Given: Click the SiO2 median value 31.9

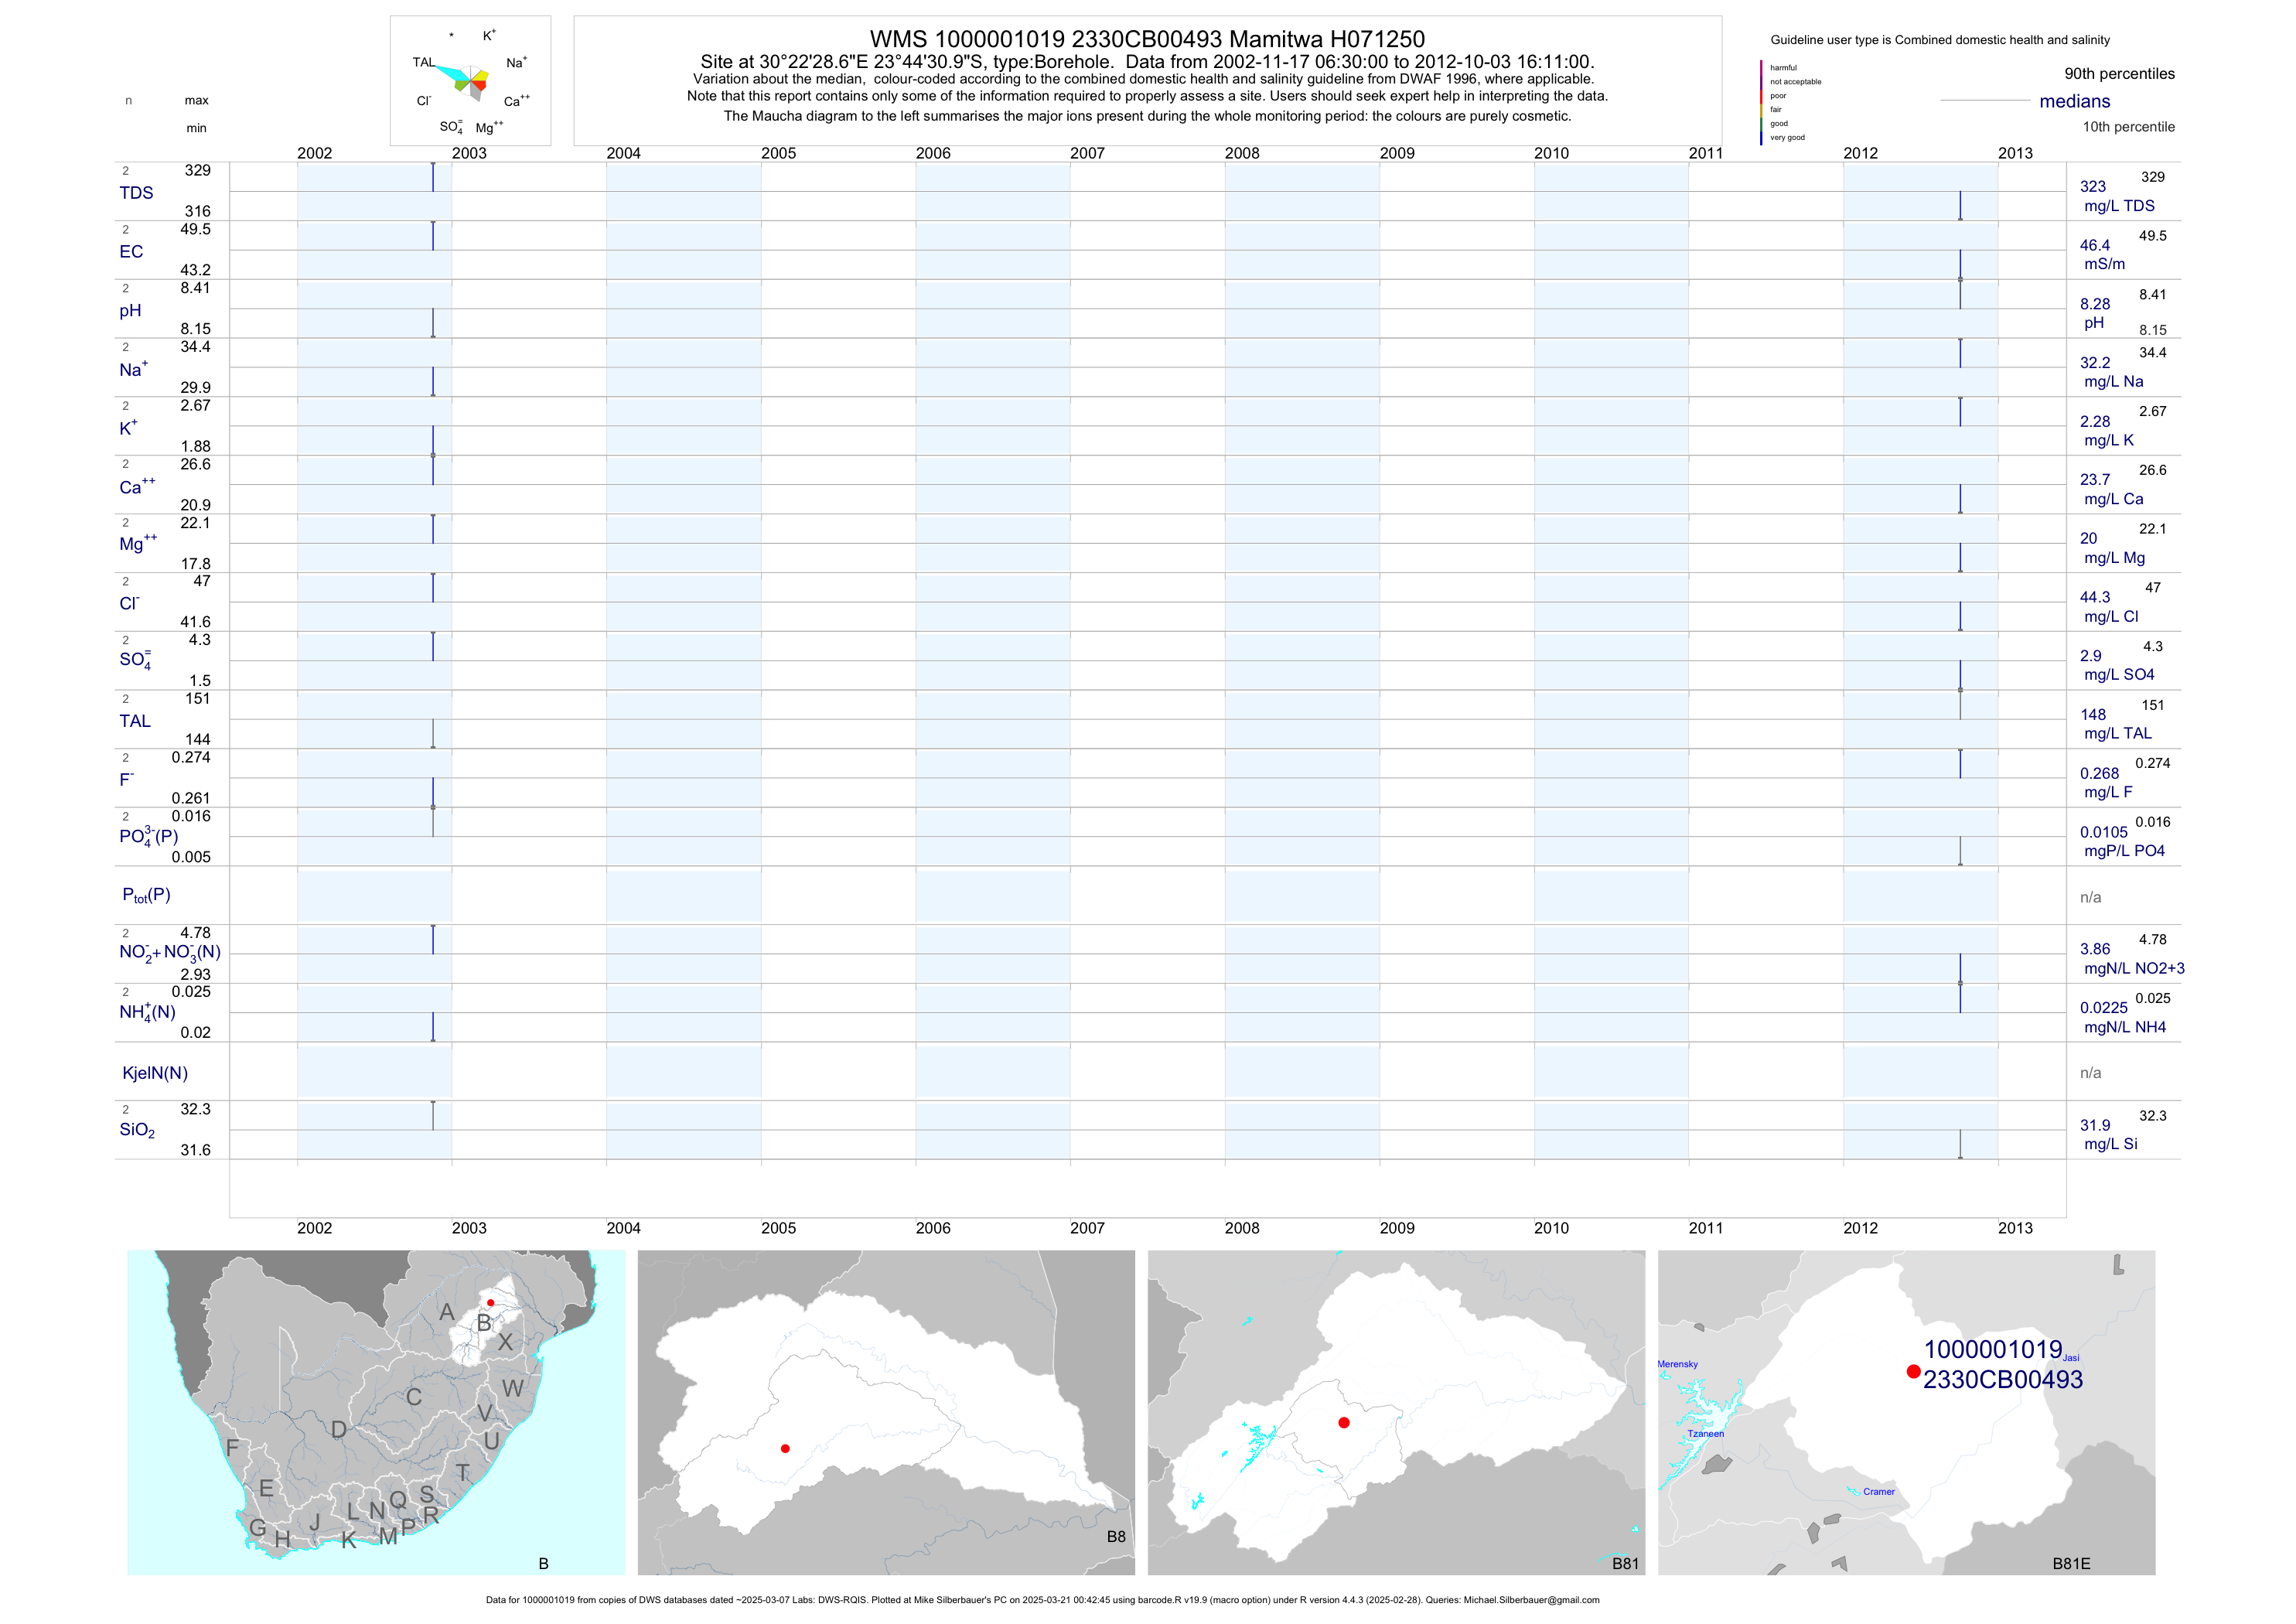Looking at the screenshot, I should coord(2094,1125).
